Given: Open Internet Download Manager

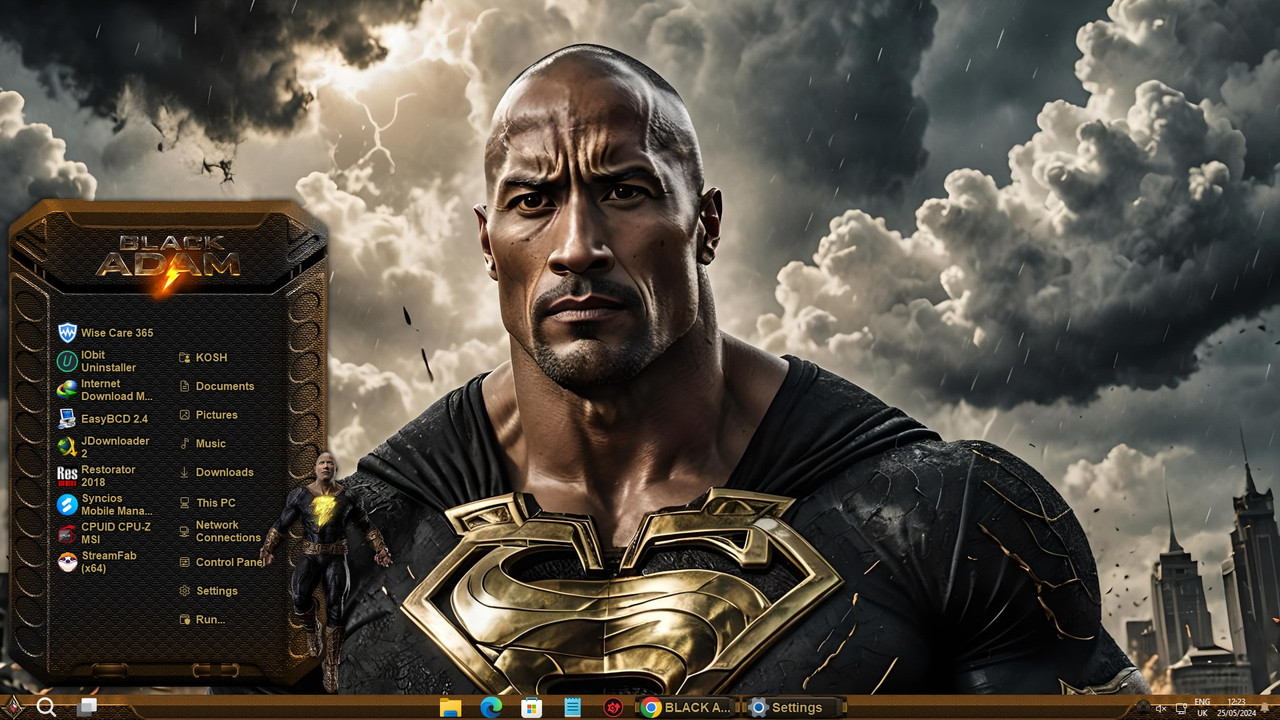Looking at the screenshot, I should click(106, 390).
